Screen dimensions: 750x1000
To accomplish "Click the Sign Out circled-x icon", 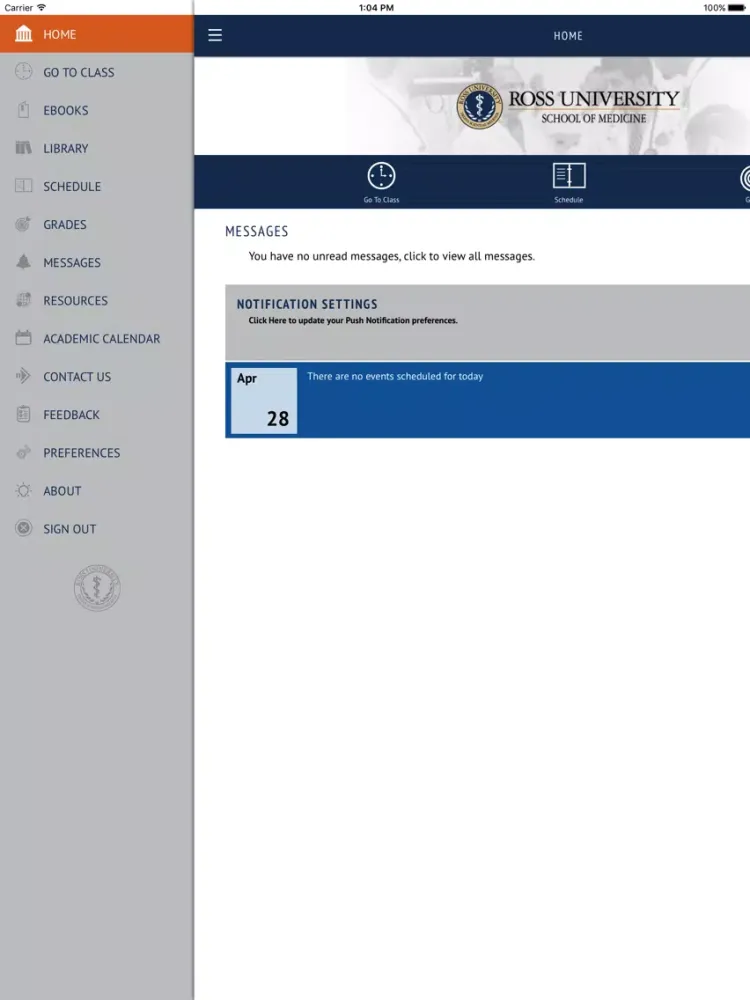I will (24, 528).
